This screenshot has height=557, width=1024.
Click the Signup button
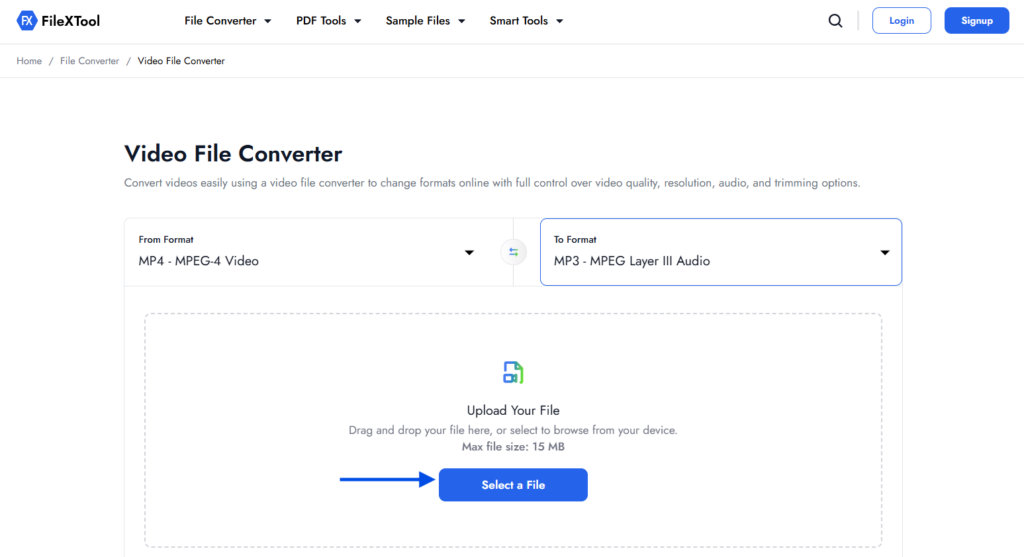(976, 21)
